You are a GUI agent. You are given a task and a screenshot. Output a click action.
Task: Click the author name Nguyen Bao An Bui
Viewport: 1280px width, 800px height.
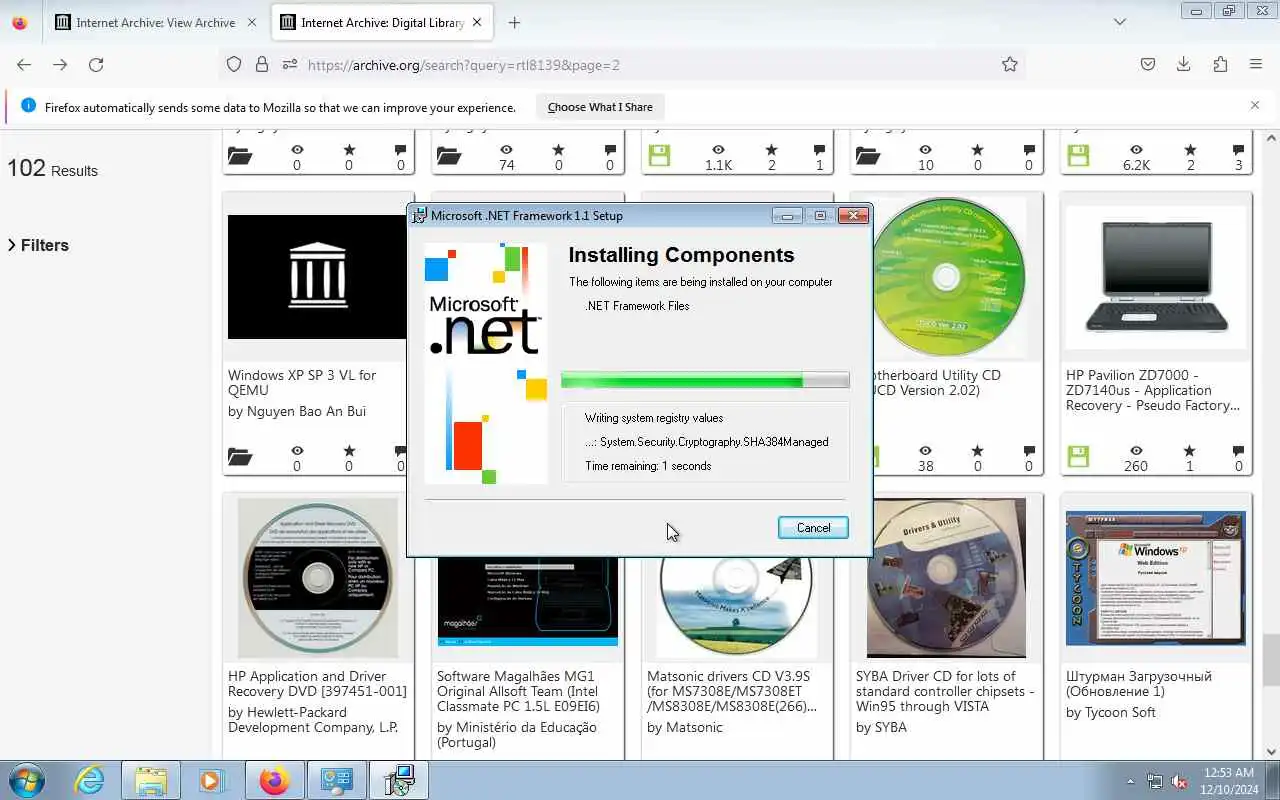pyautogui.click(x=297, y=411)
